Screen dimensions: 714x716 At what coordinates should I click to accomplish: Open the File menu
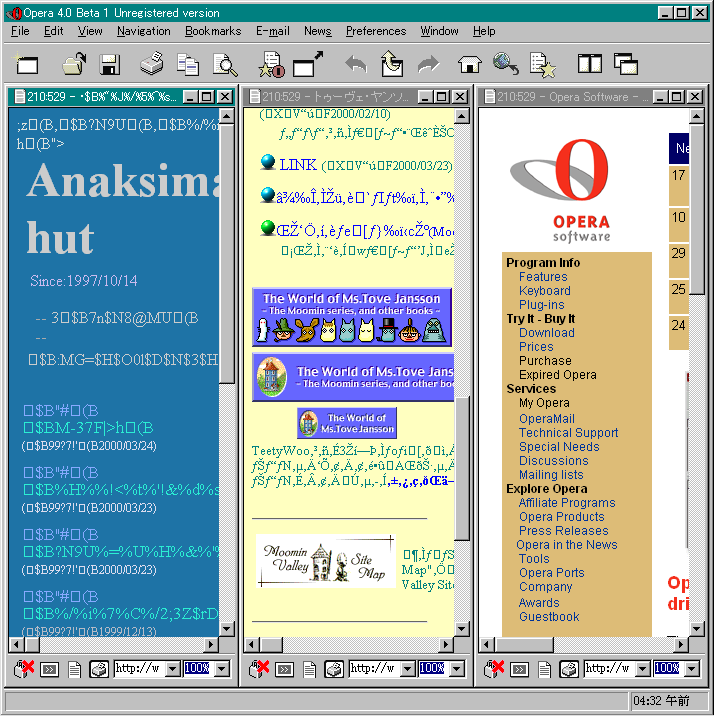(x=20, y=31)
